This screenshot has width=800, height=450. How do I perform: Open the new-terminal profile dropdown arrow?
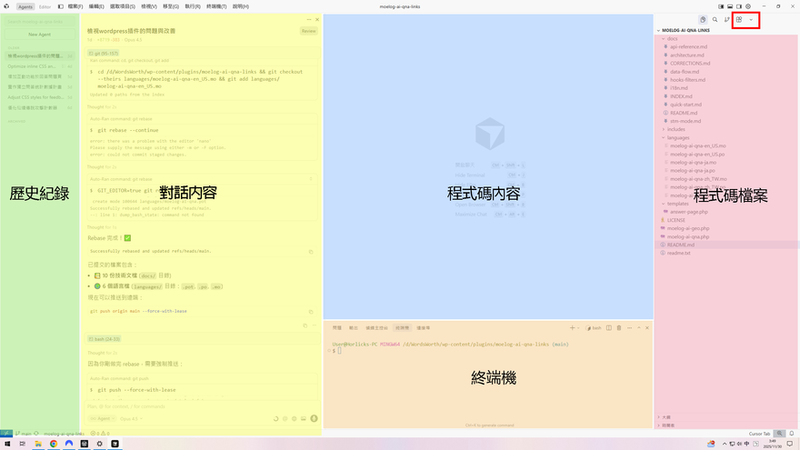tap(578, 328)
